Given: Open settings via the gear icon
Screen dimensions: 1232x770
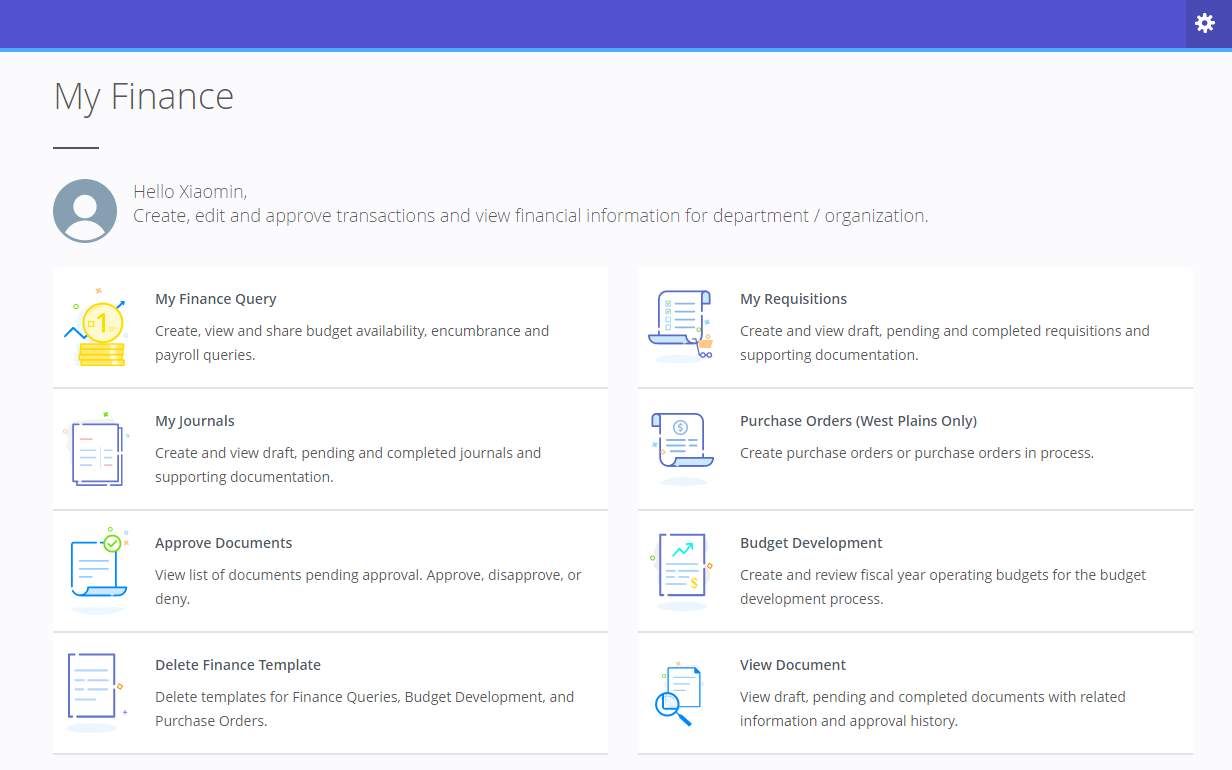Looking at the screenshot, I should click(1205, 23).
